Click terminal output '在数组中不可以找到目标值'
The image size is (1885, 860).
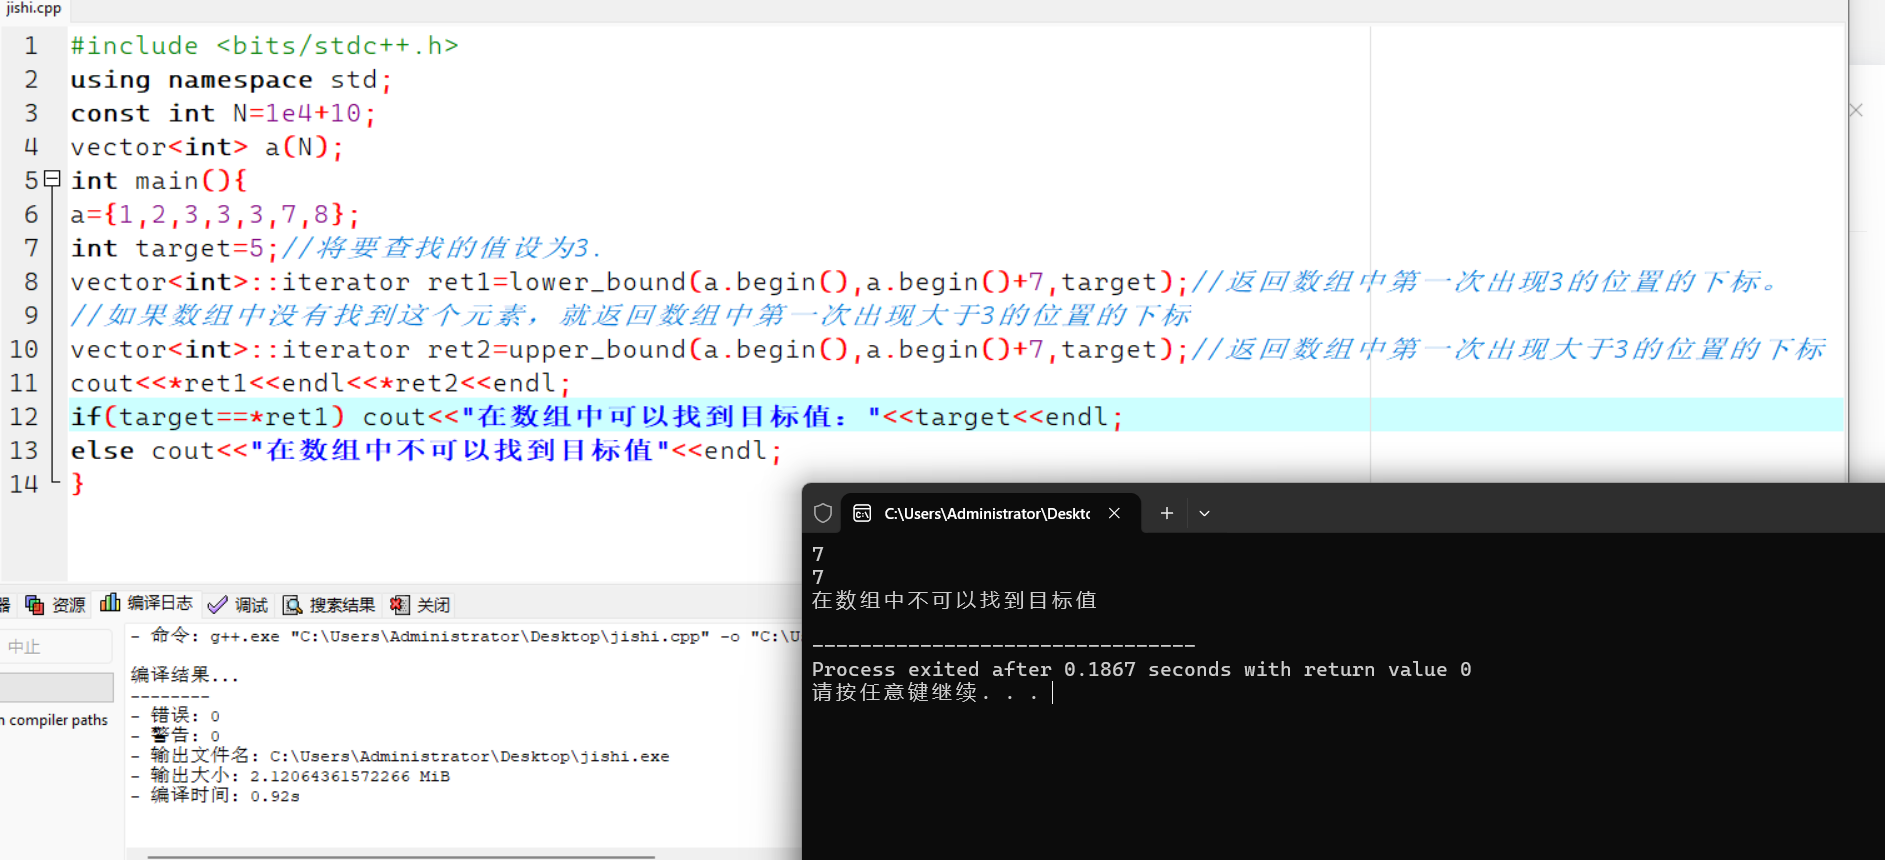(954, 600)
